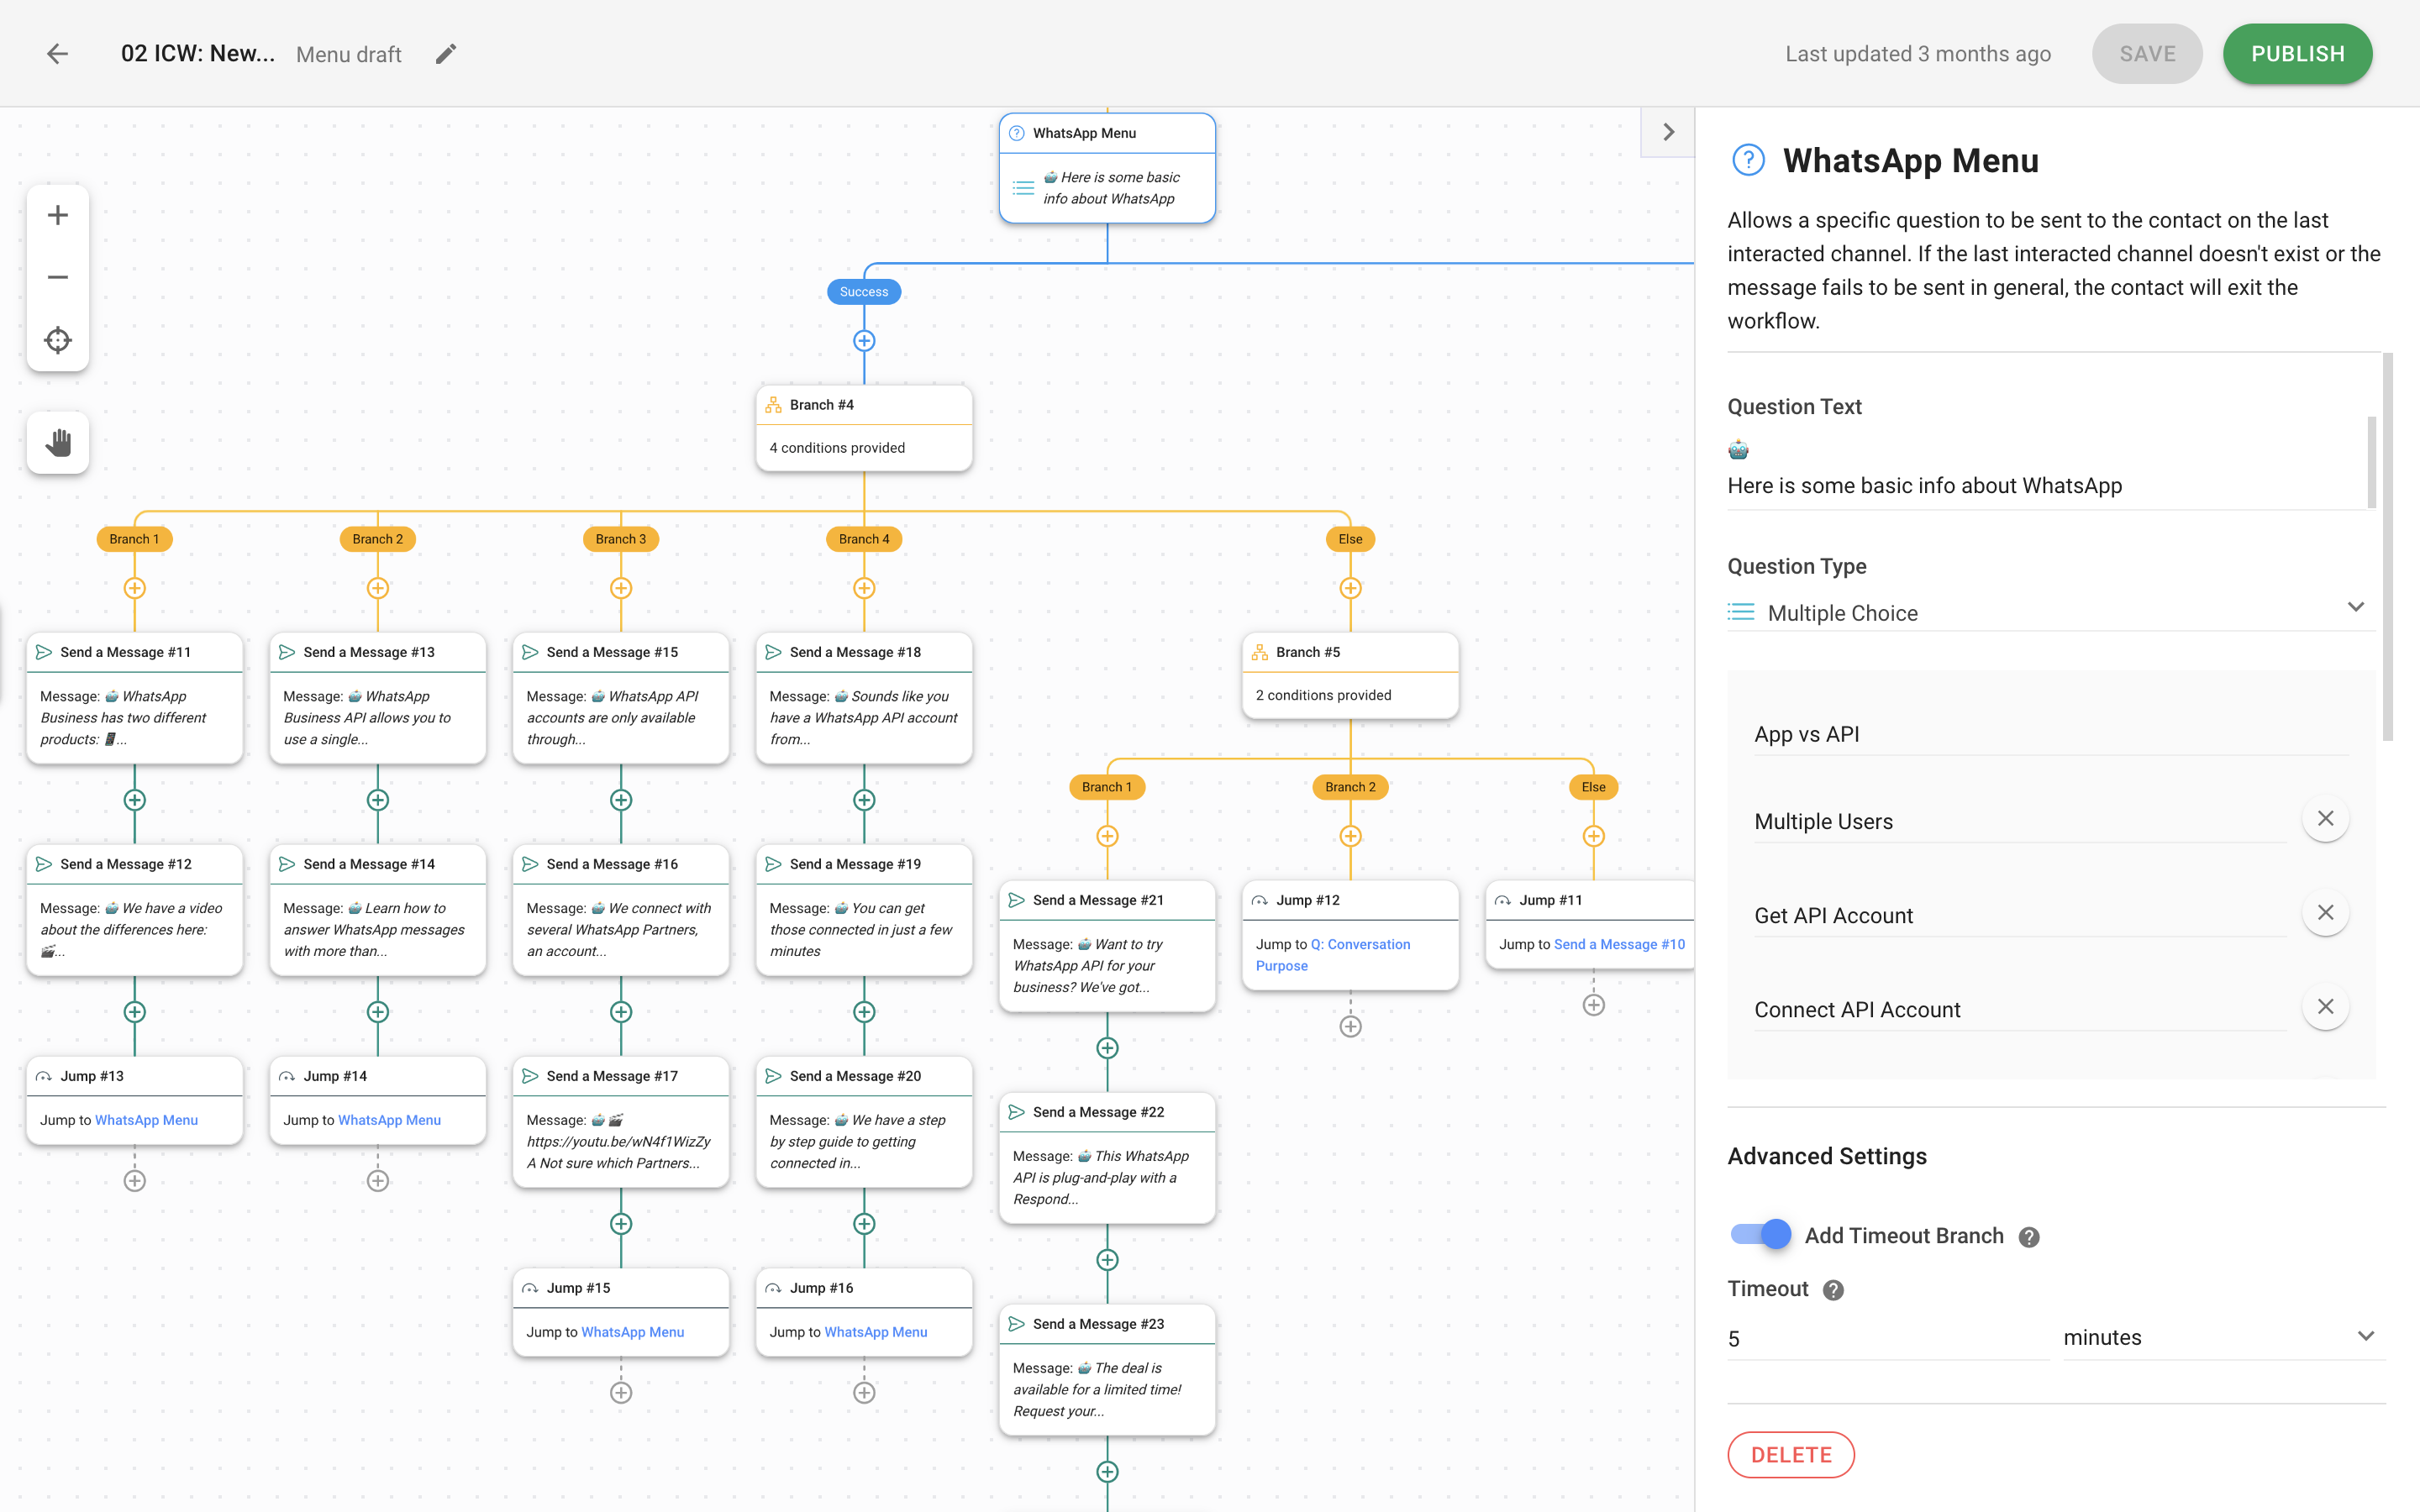Add a step below Success
The image size is (2420, 1512).
(x=864, y=341)
